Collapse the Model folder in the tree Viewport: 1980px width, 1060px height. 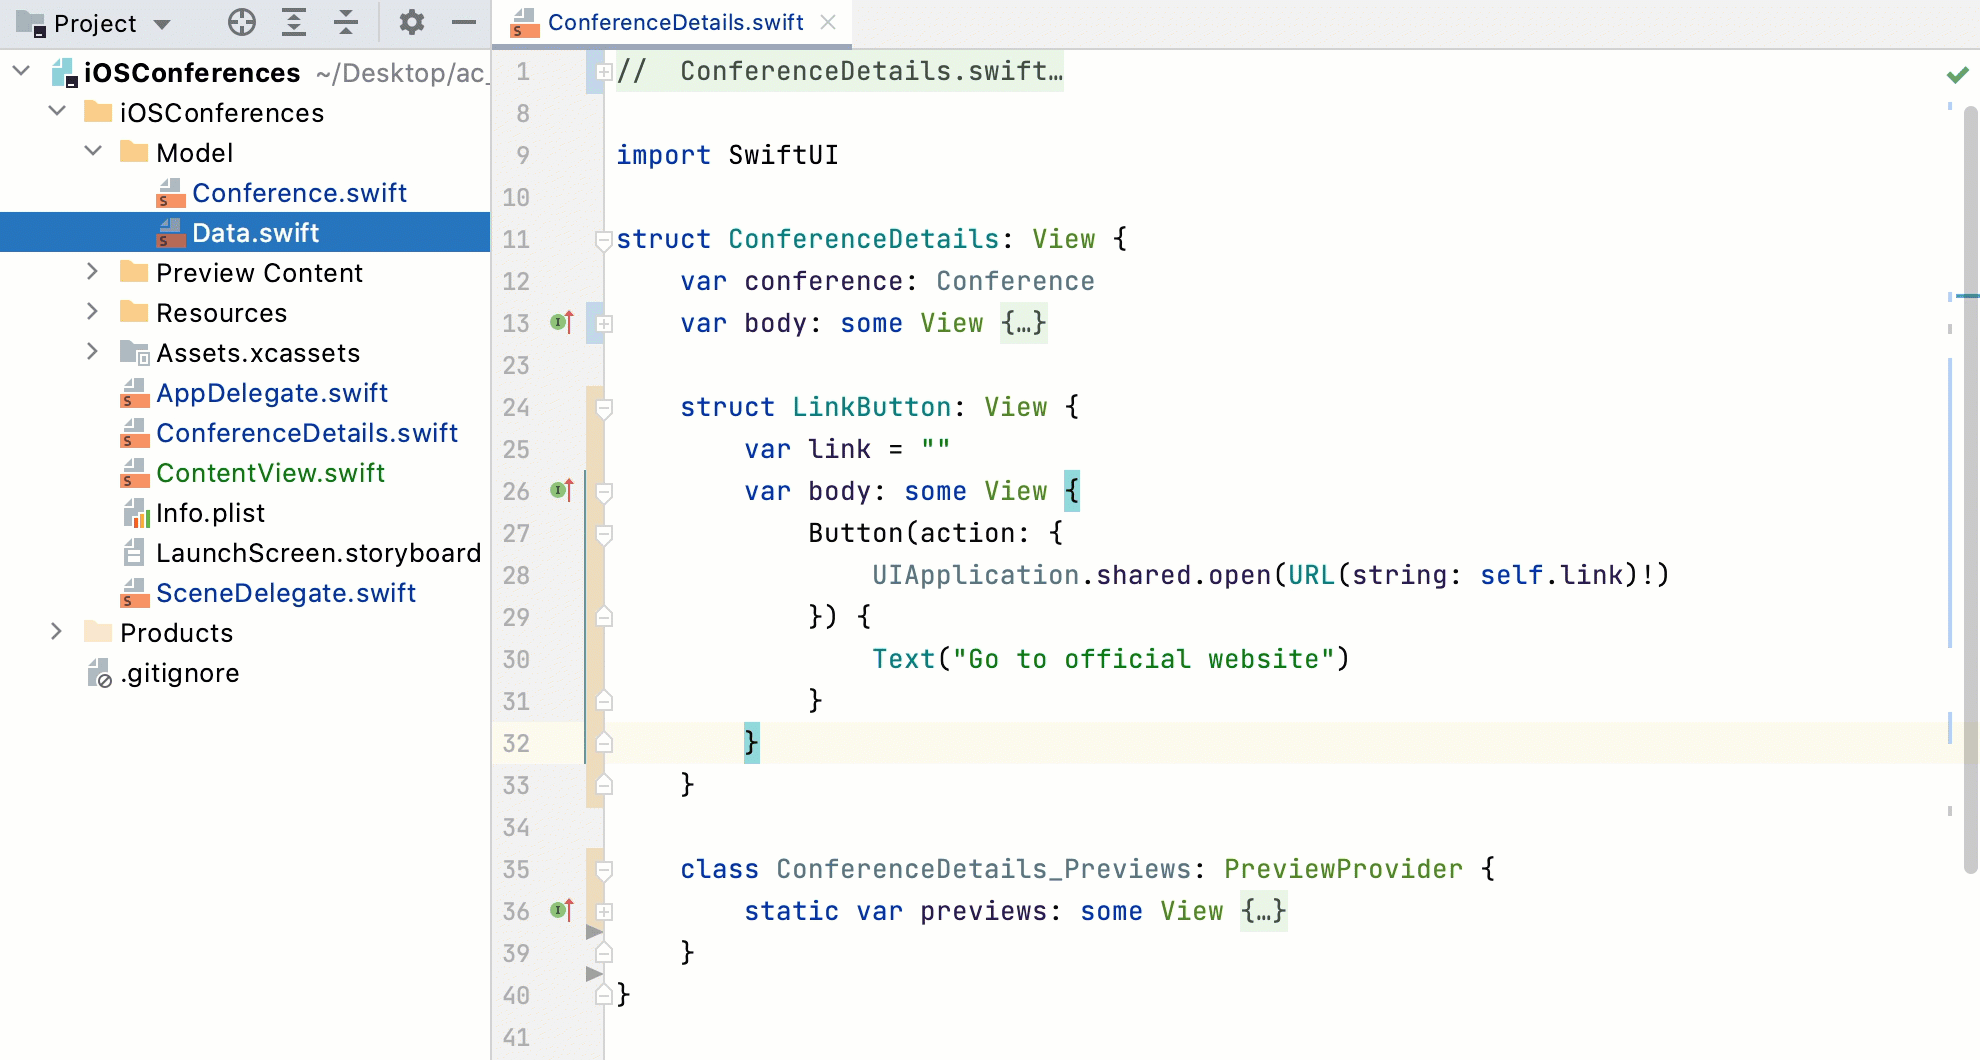click(x=93, y=151)
